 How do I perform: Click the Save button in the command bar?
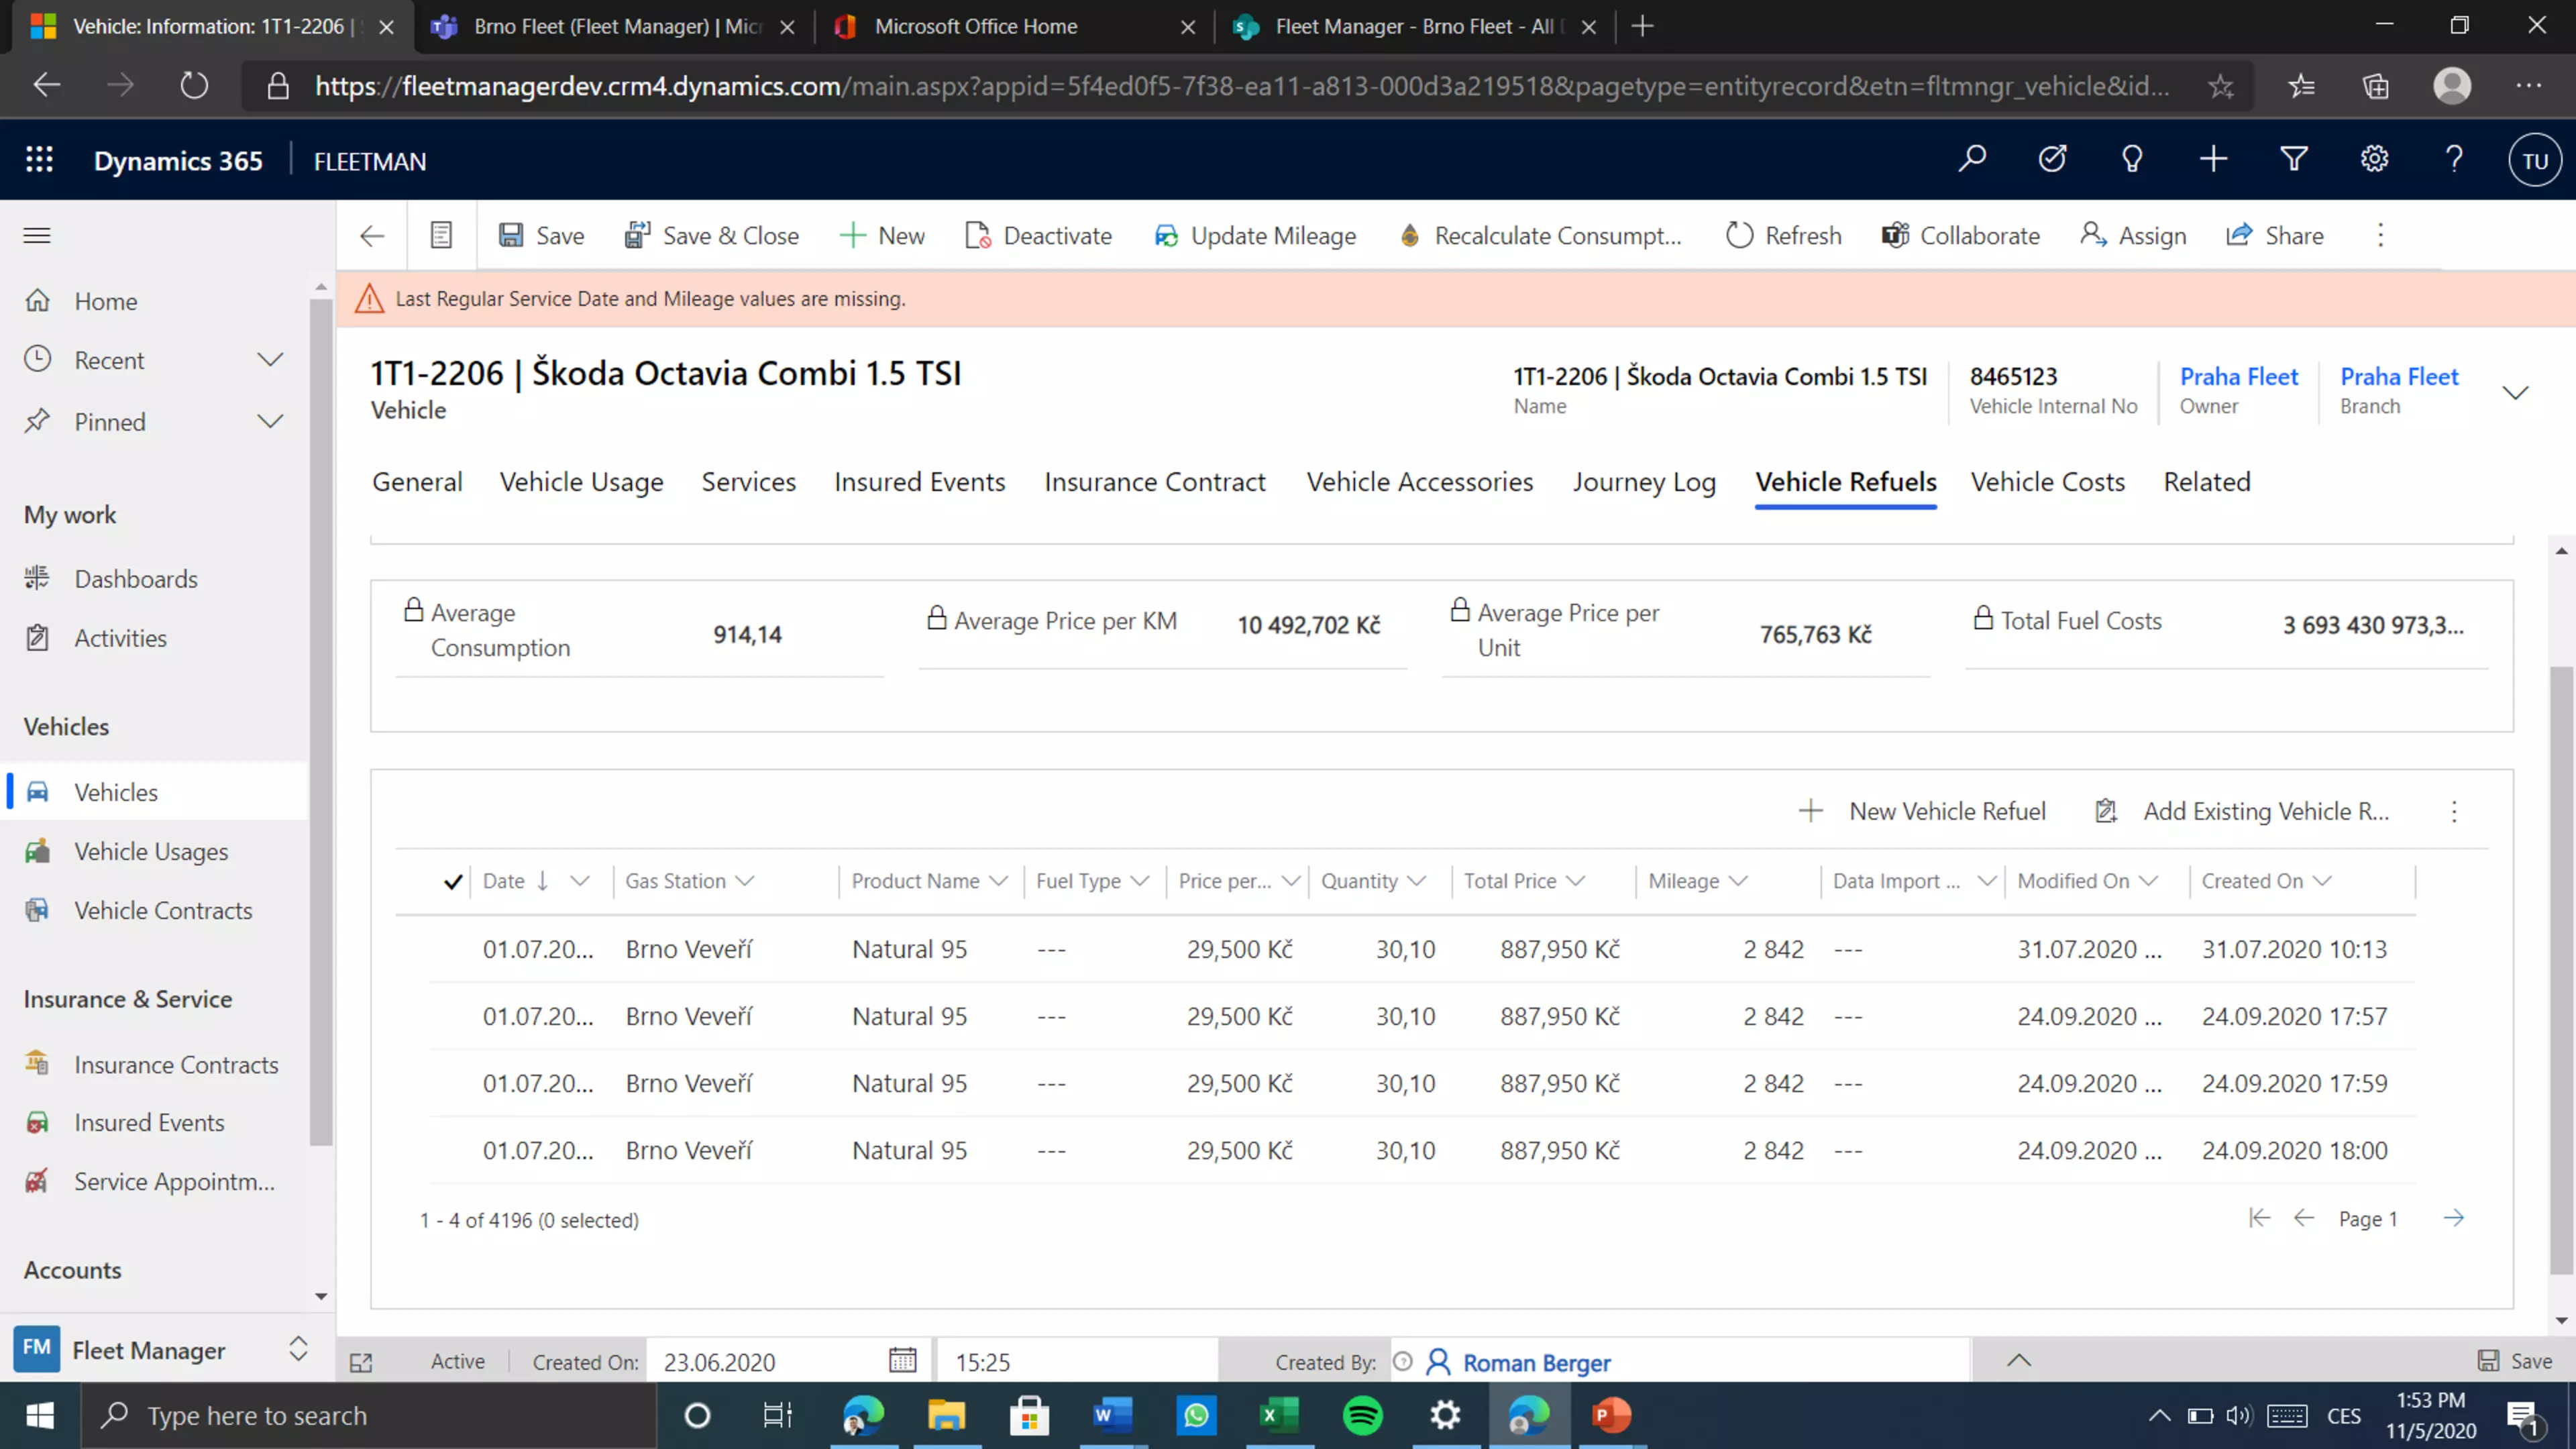coord(541,236)
